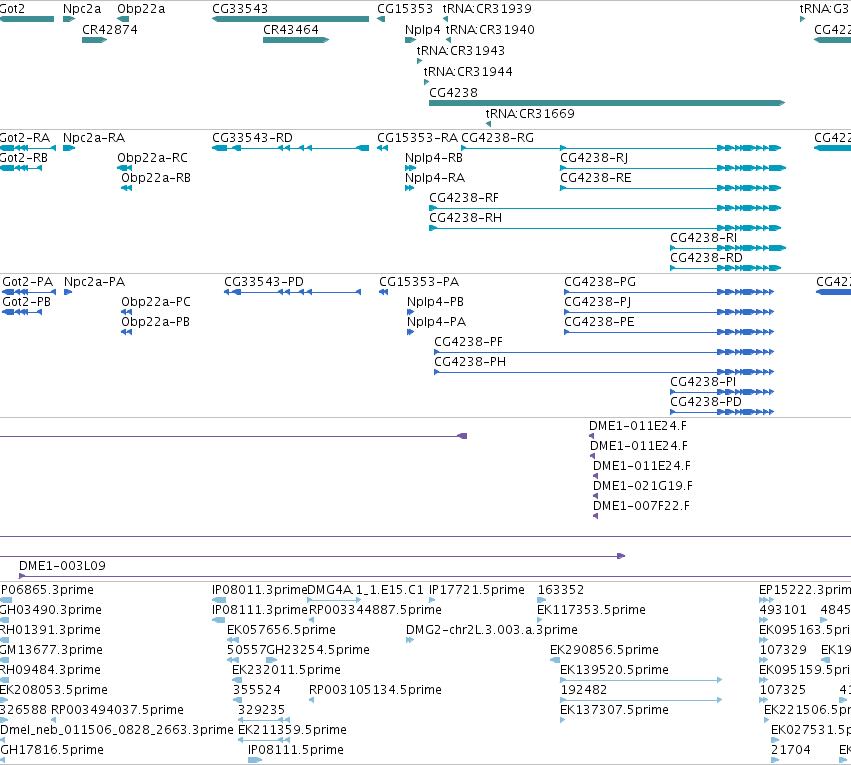Click the tRNA:CR31939 label
Screen dimensions: 851x765
pos(487,9)
